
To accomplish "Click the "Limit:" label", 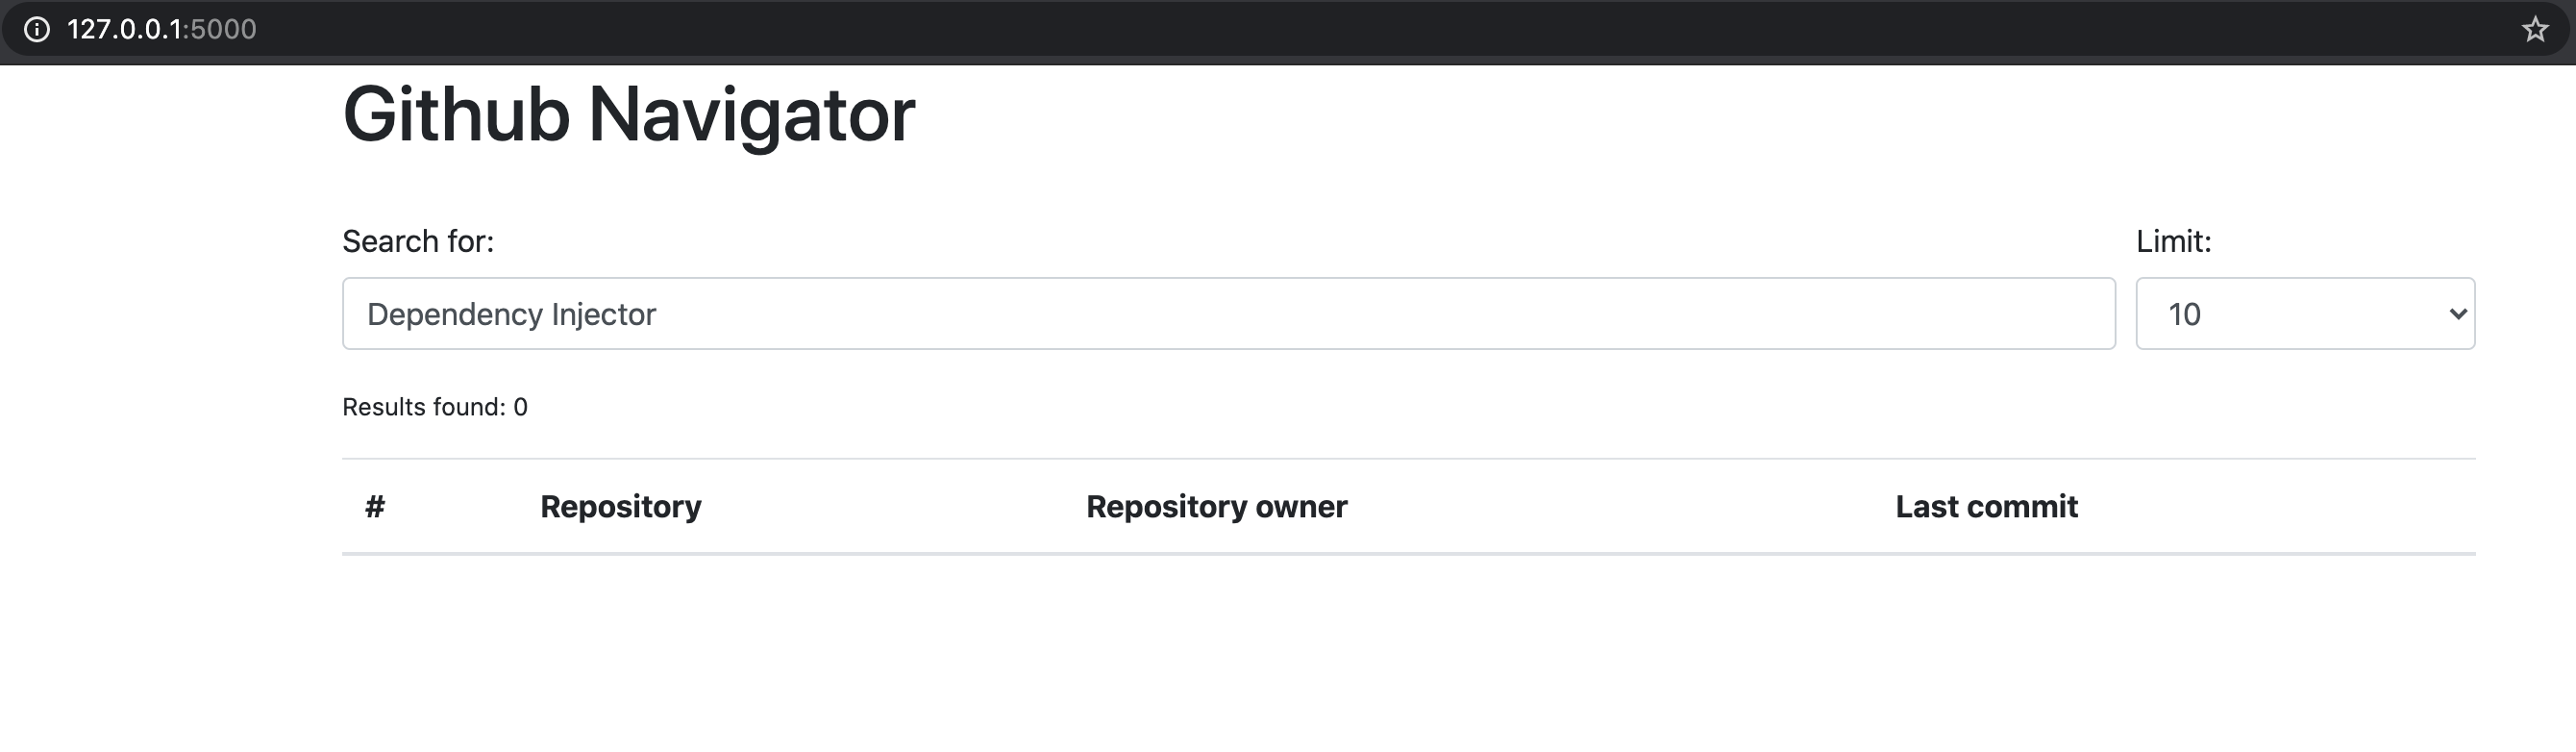I will click(x=2173, y=241).
